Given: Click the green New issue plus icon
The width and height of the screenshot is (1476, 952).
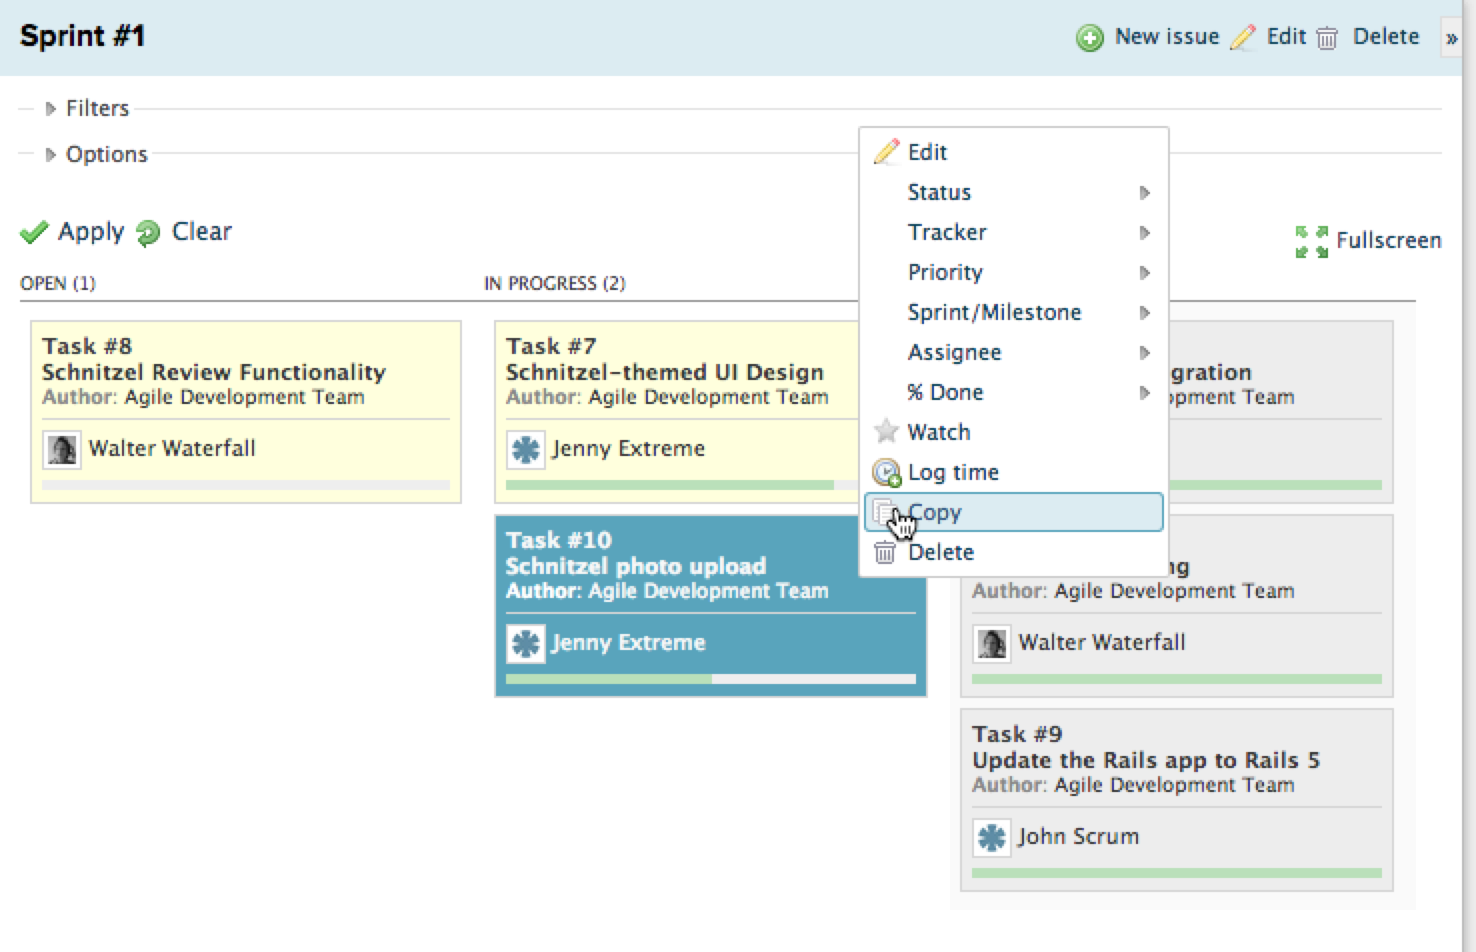Looking at the screenshot, I should click(x=1090, y=38).
